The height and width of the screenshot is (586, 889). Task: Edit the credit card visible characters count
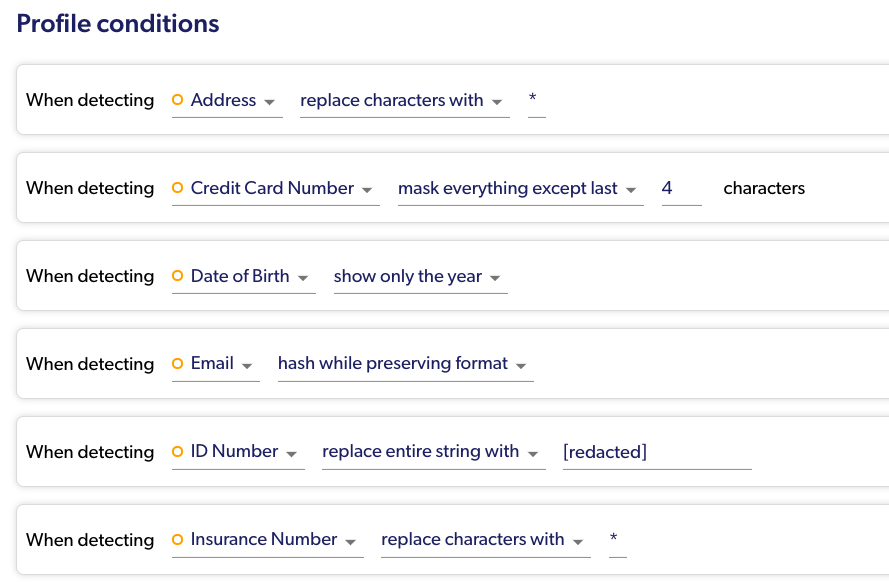681,189
